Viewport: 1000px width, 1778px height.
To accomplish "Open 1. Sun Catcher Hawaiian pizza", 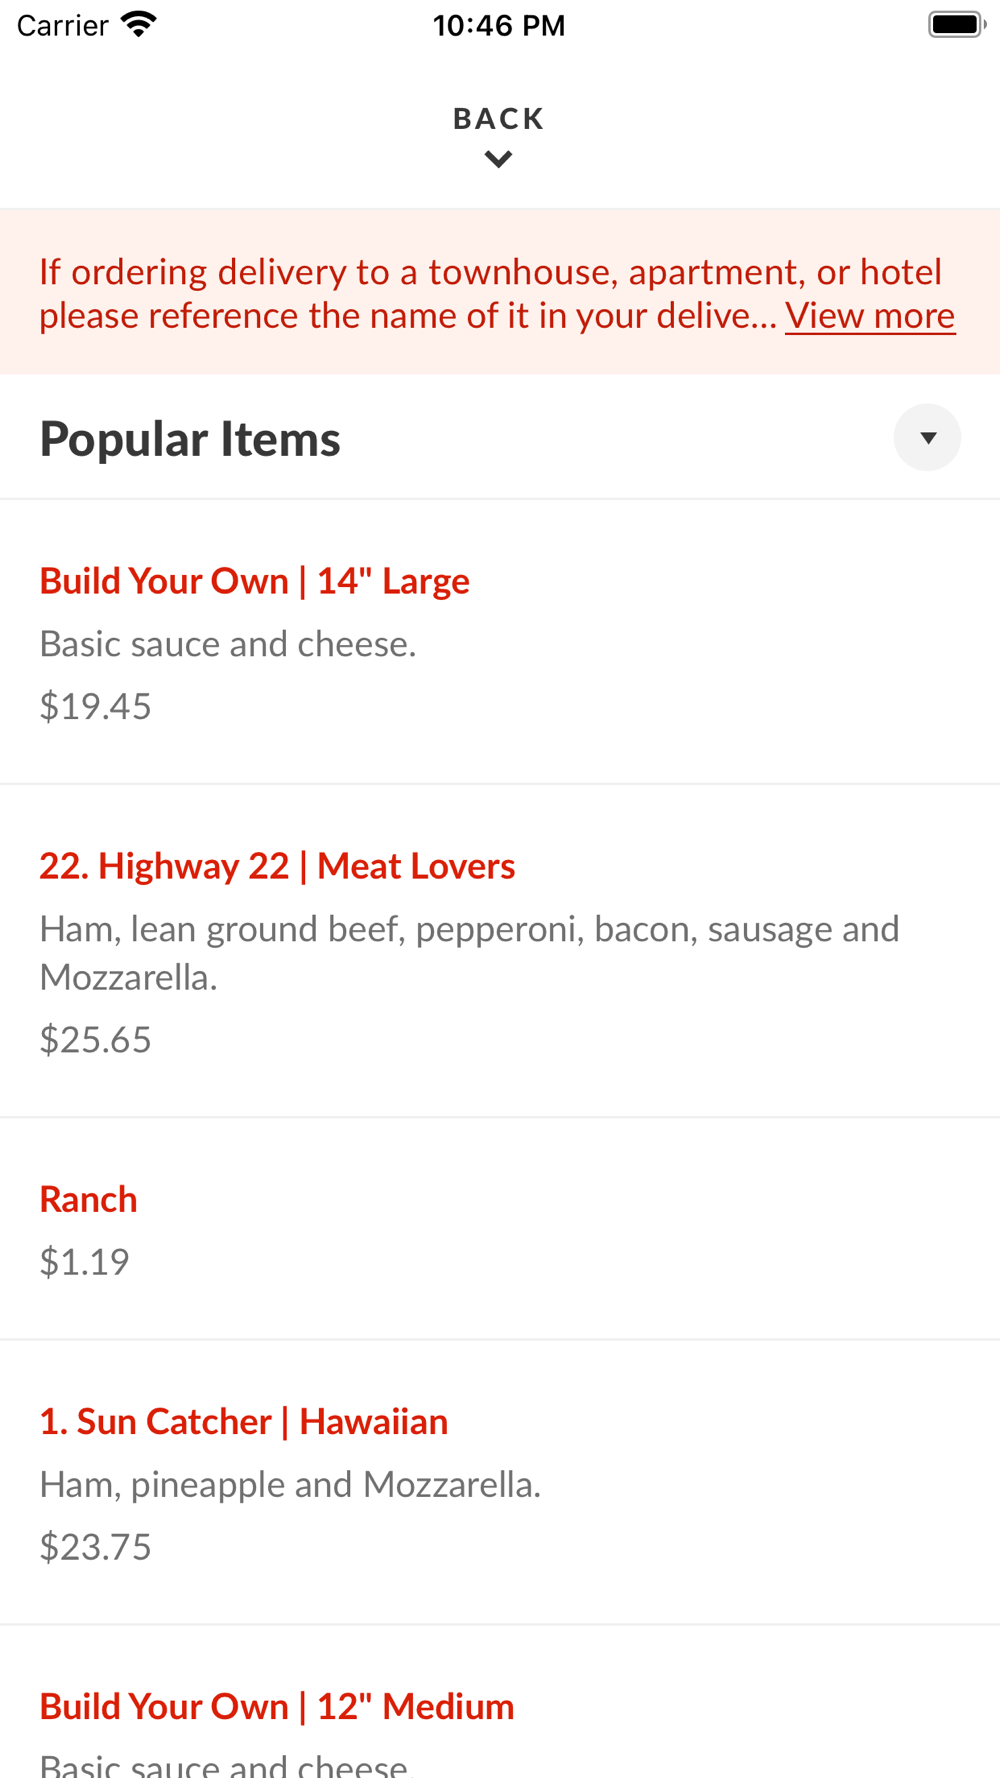I will (243, 1421).
